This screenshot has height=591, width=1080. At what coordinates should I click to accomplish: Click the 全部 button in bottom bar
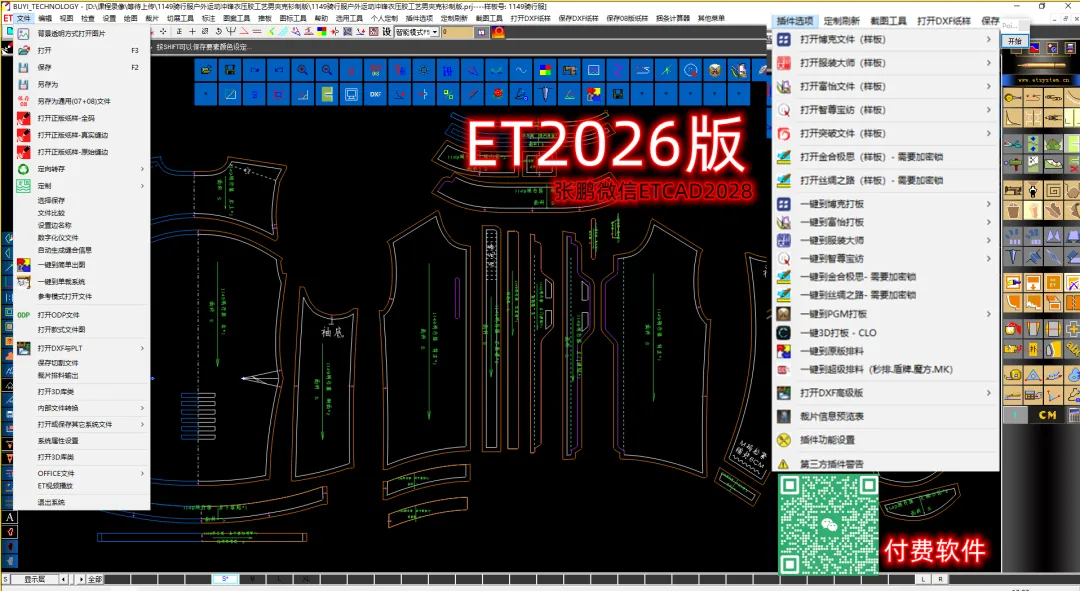95,579
